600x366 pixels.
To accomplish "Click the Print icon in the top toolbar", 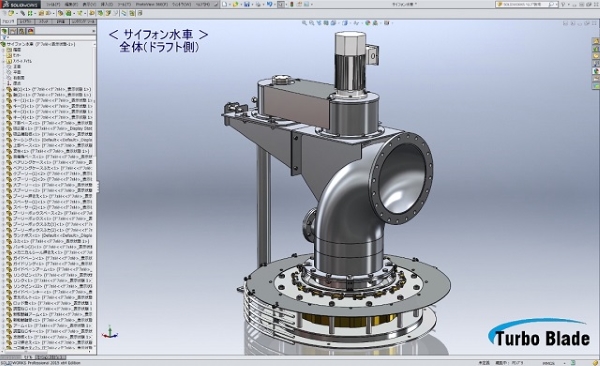I will 259,4.
